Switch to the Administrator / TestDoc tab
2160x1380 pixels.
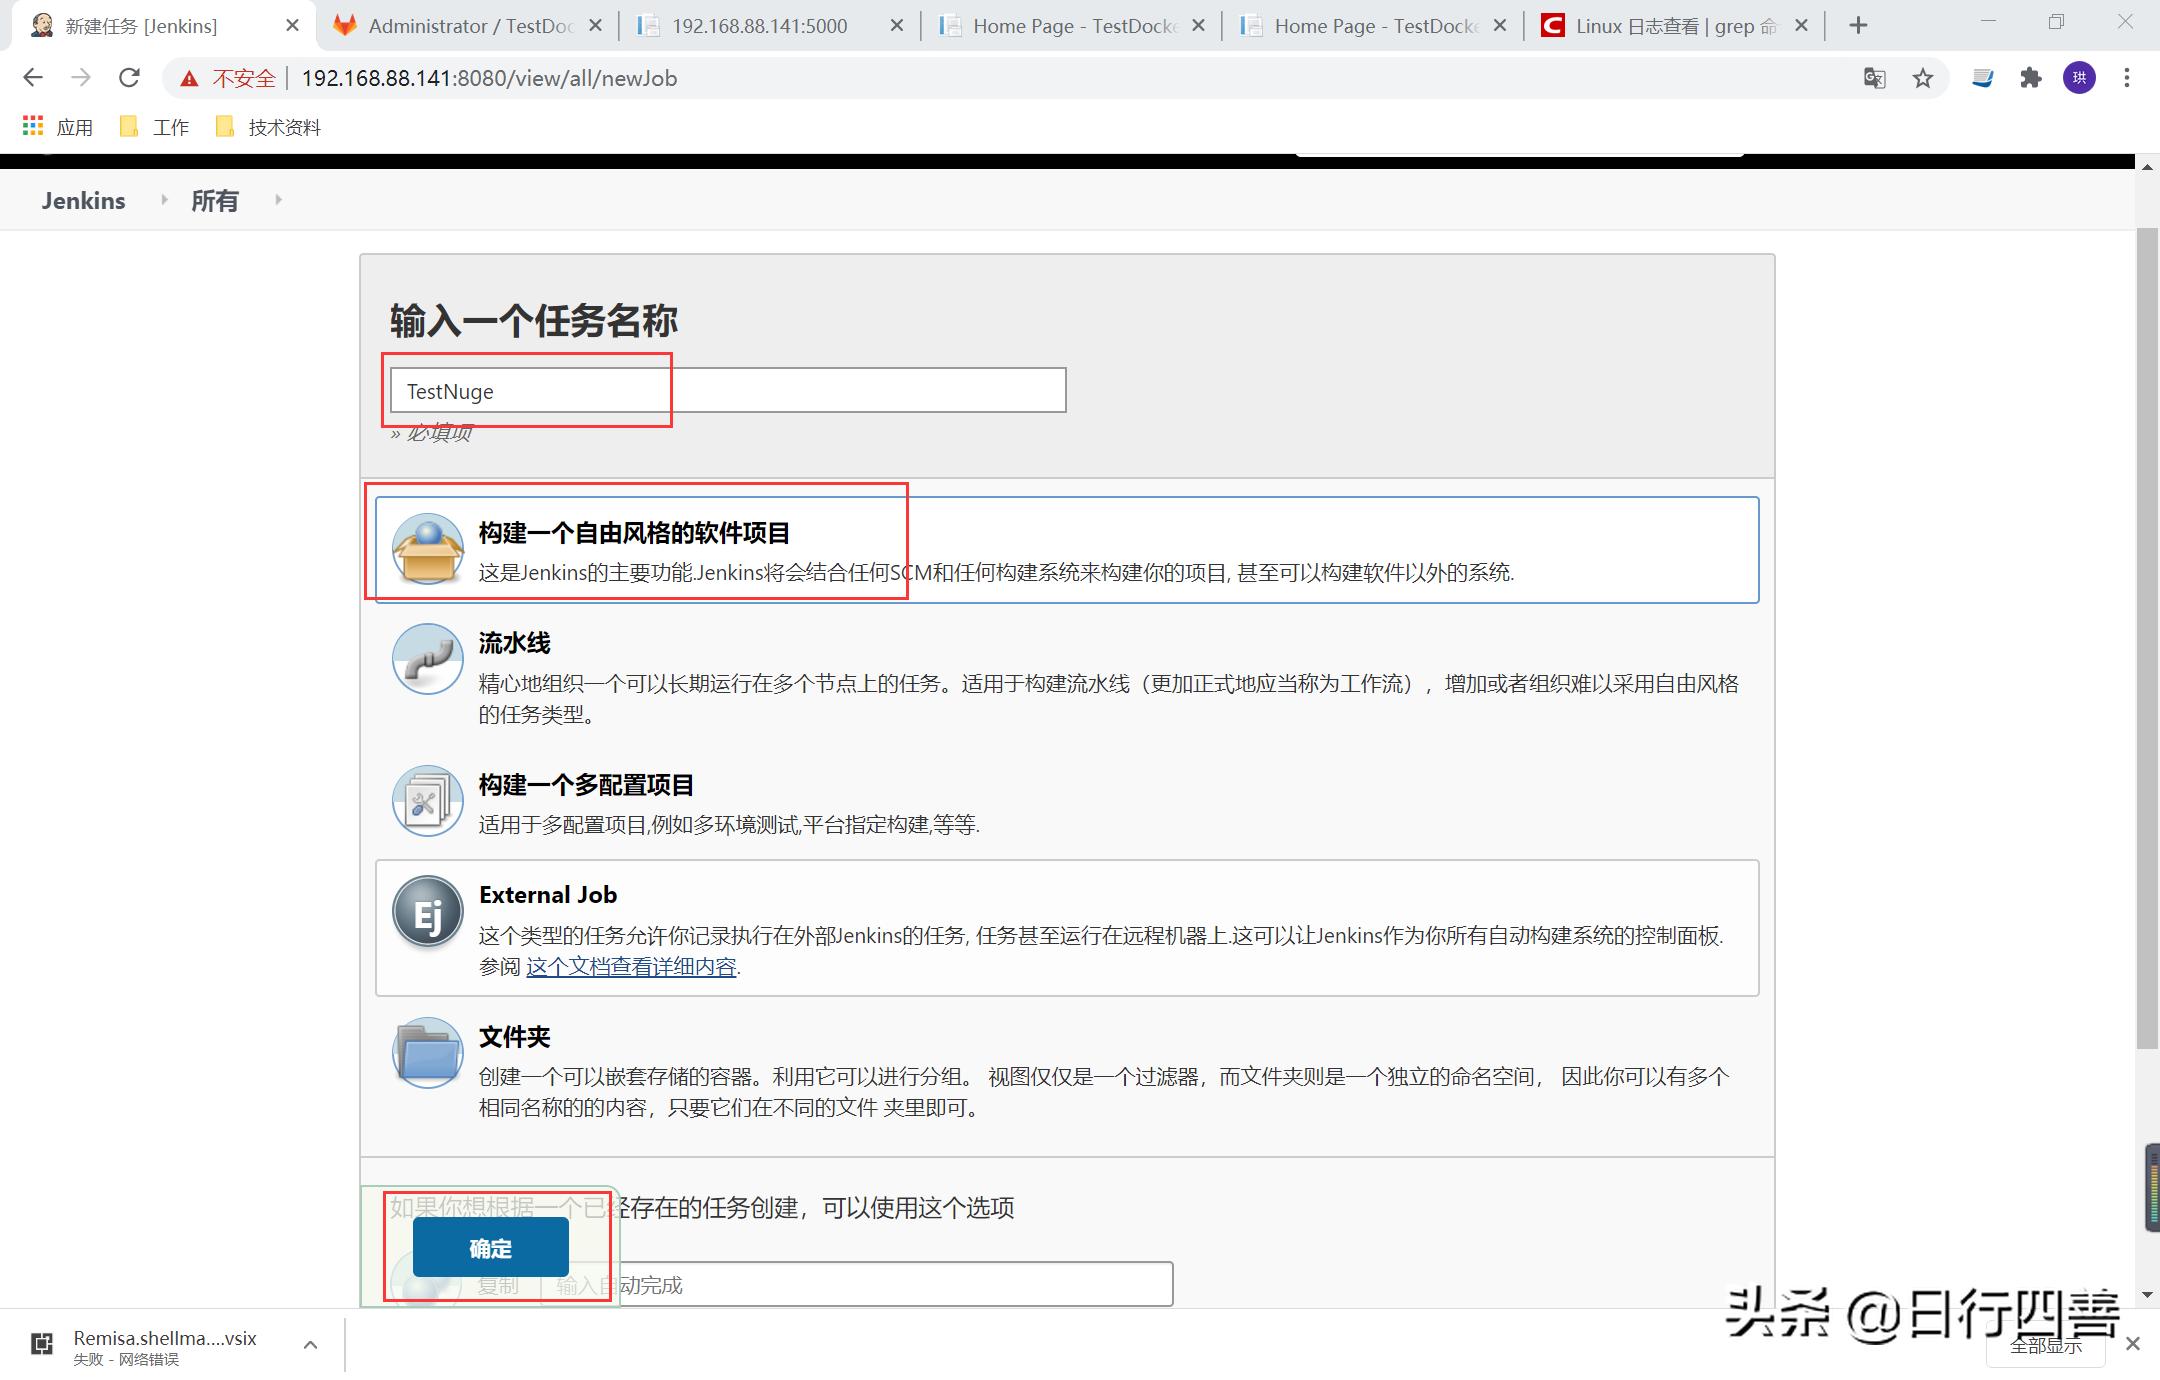[460, 25]
